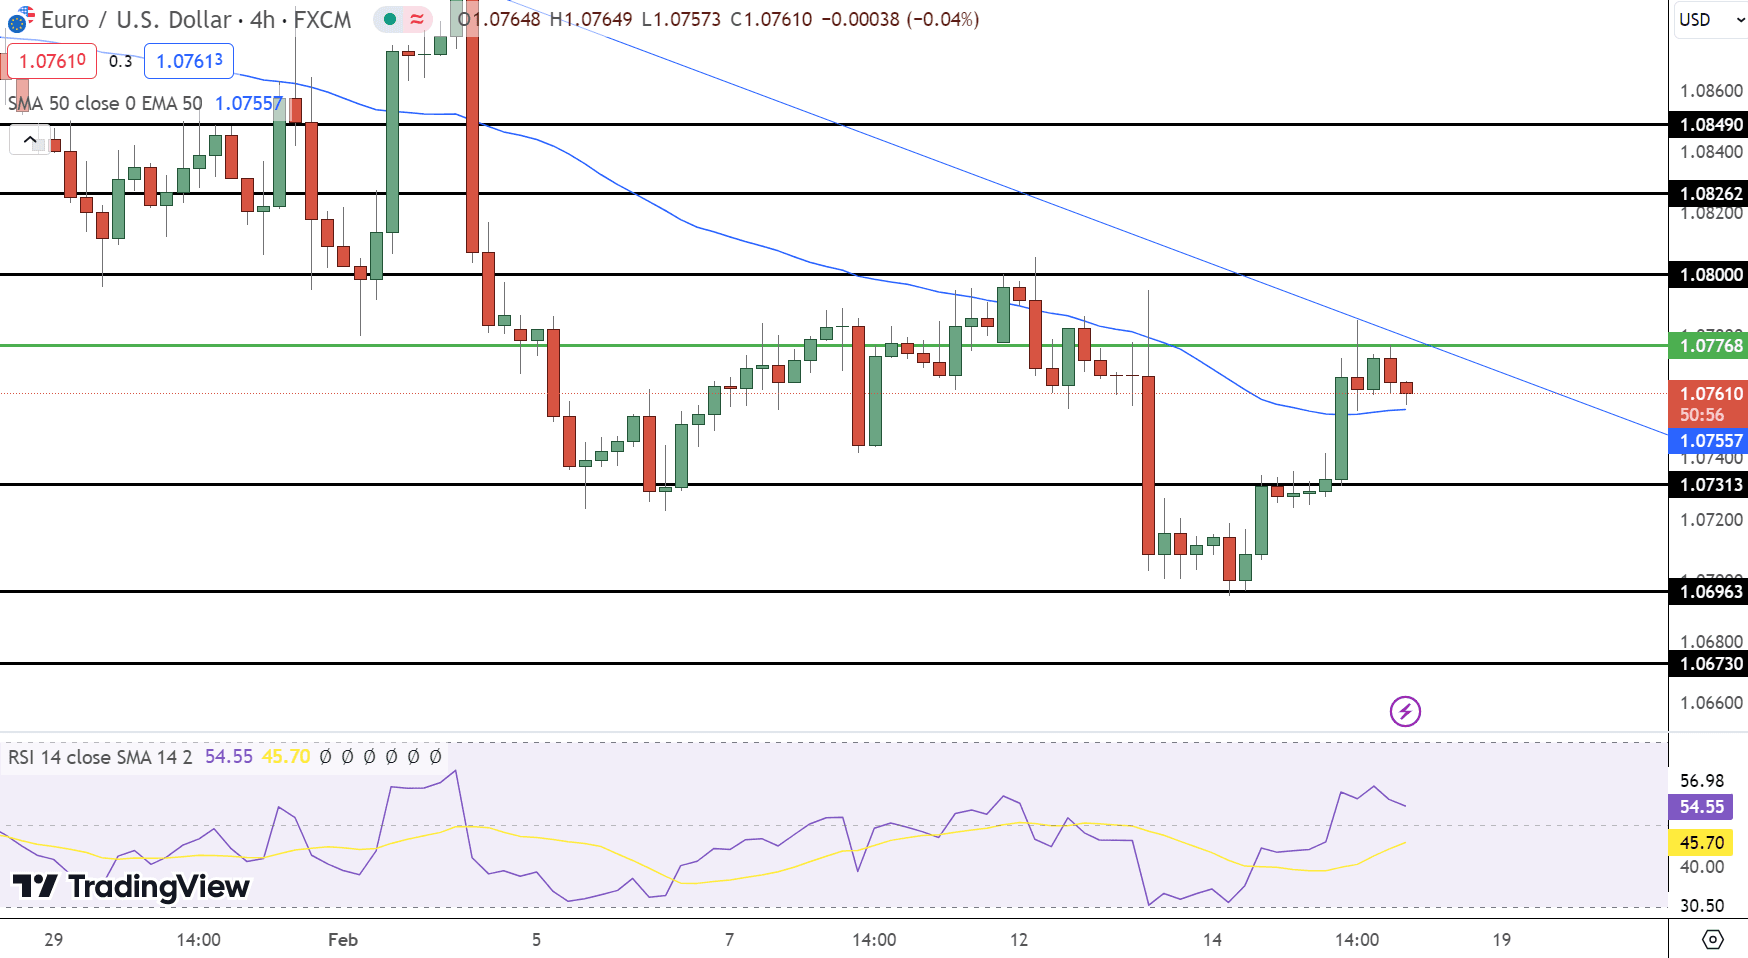The width and height of the screenshot is (1748, 958).
Task: Click the 1.06730 support level label
Action: (x=1709, y=664)
